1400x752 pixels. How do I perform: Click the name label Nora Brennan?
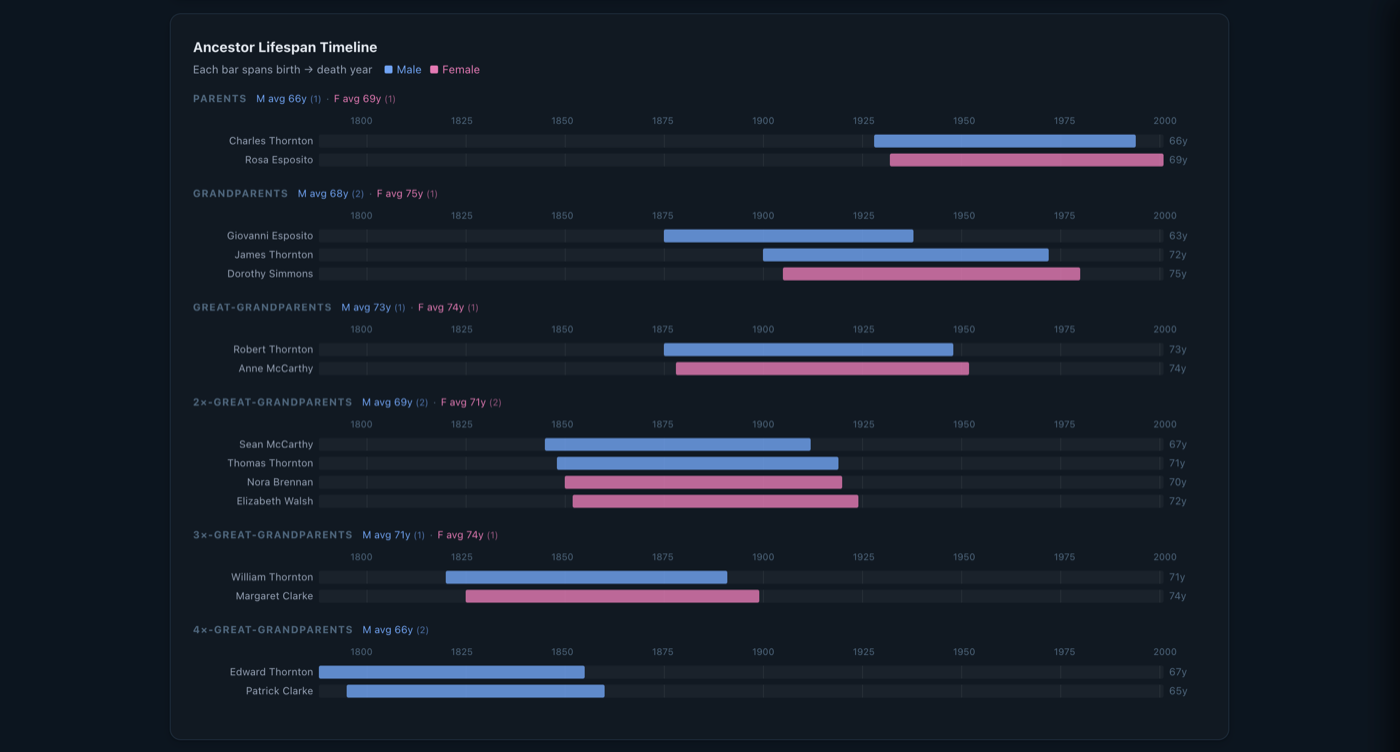coord(280,483)
